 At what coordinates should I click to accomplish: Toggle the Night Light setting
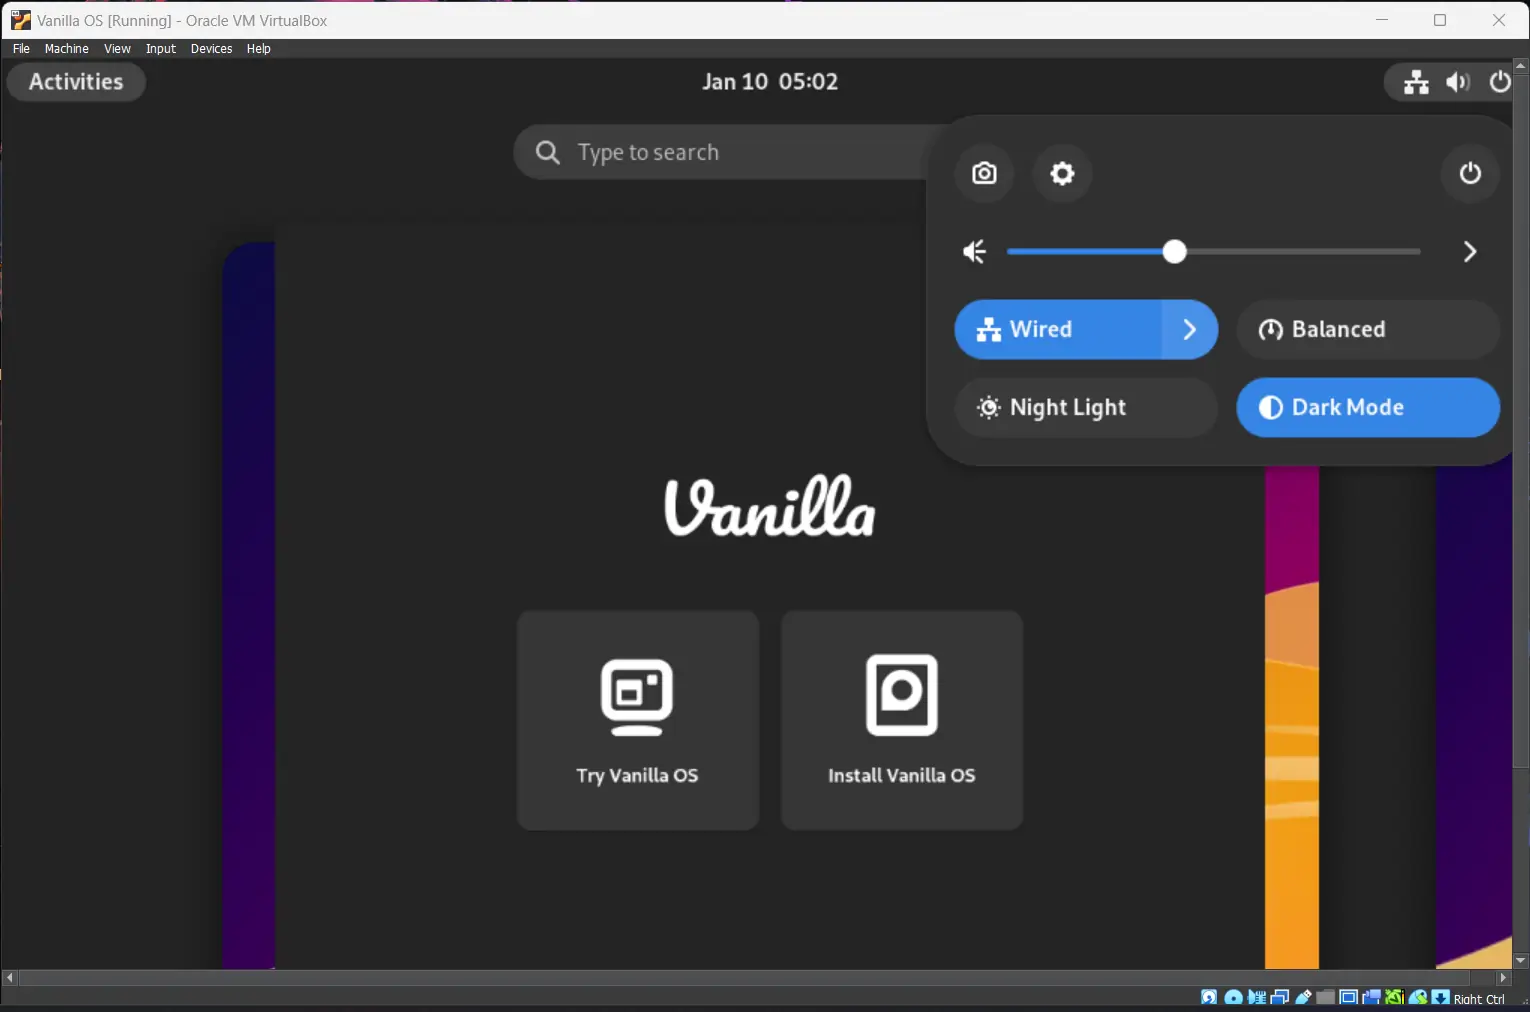[1086, 407]
